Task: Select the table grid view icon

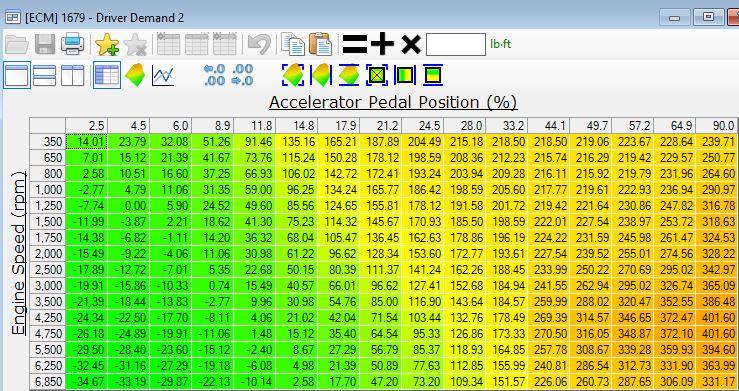Action: [x=107, y=75]
